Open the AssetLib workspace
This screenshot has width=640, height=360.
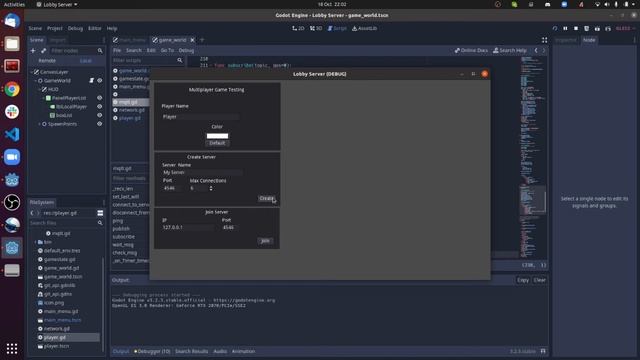coord(364,28)
